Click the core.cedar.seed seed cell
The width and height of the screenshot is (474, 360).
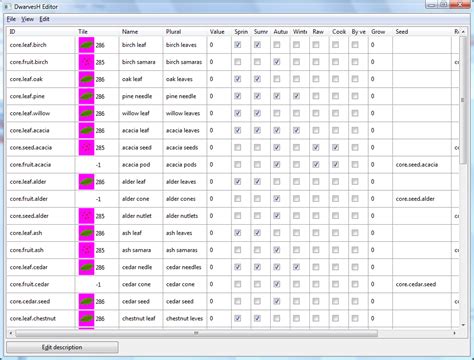pos(422,284)
